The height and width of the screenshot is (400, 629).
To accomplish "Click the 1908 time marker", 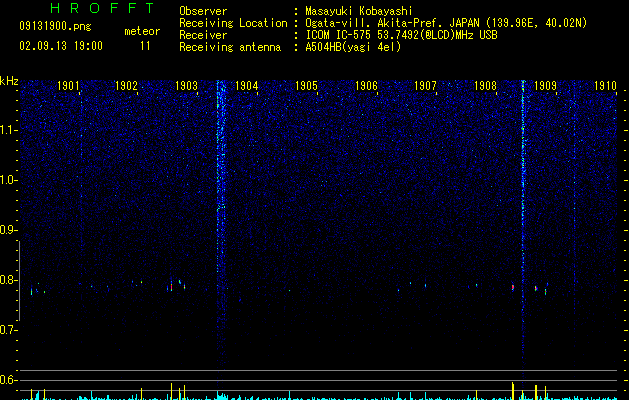I will 485,86.
